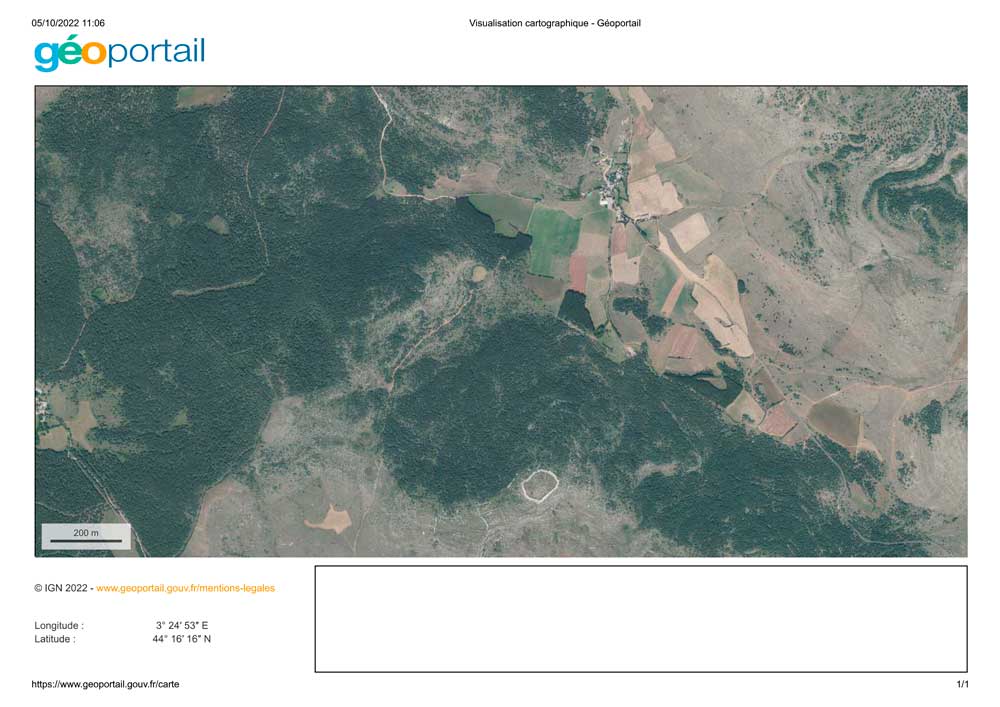The width and height of the screenshot is (1000, 707).
Task: Click the 200 m scale bar
Action: [86, 537]
